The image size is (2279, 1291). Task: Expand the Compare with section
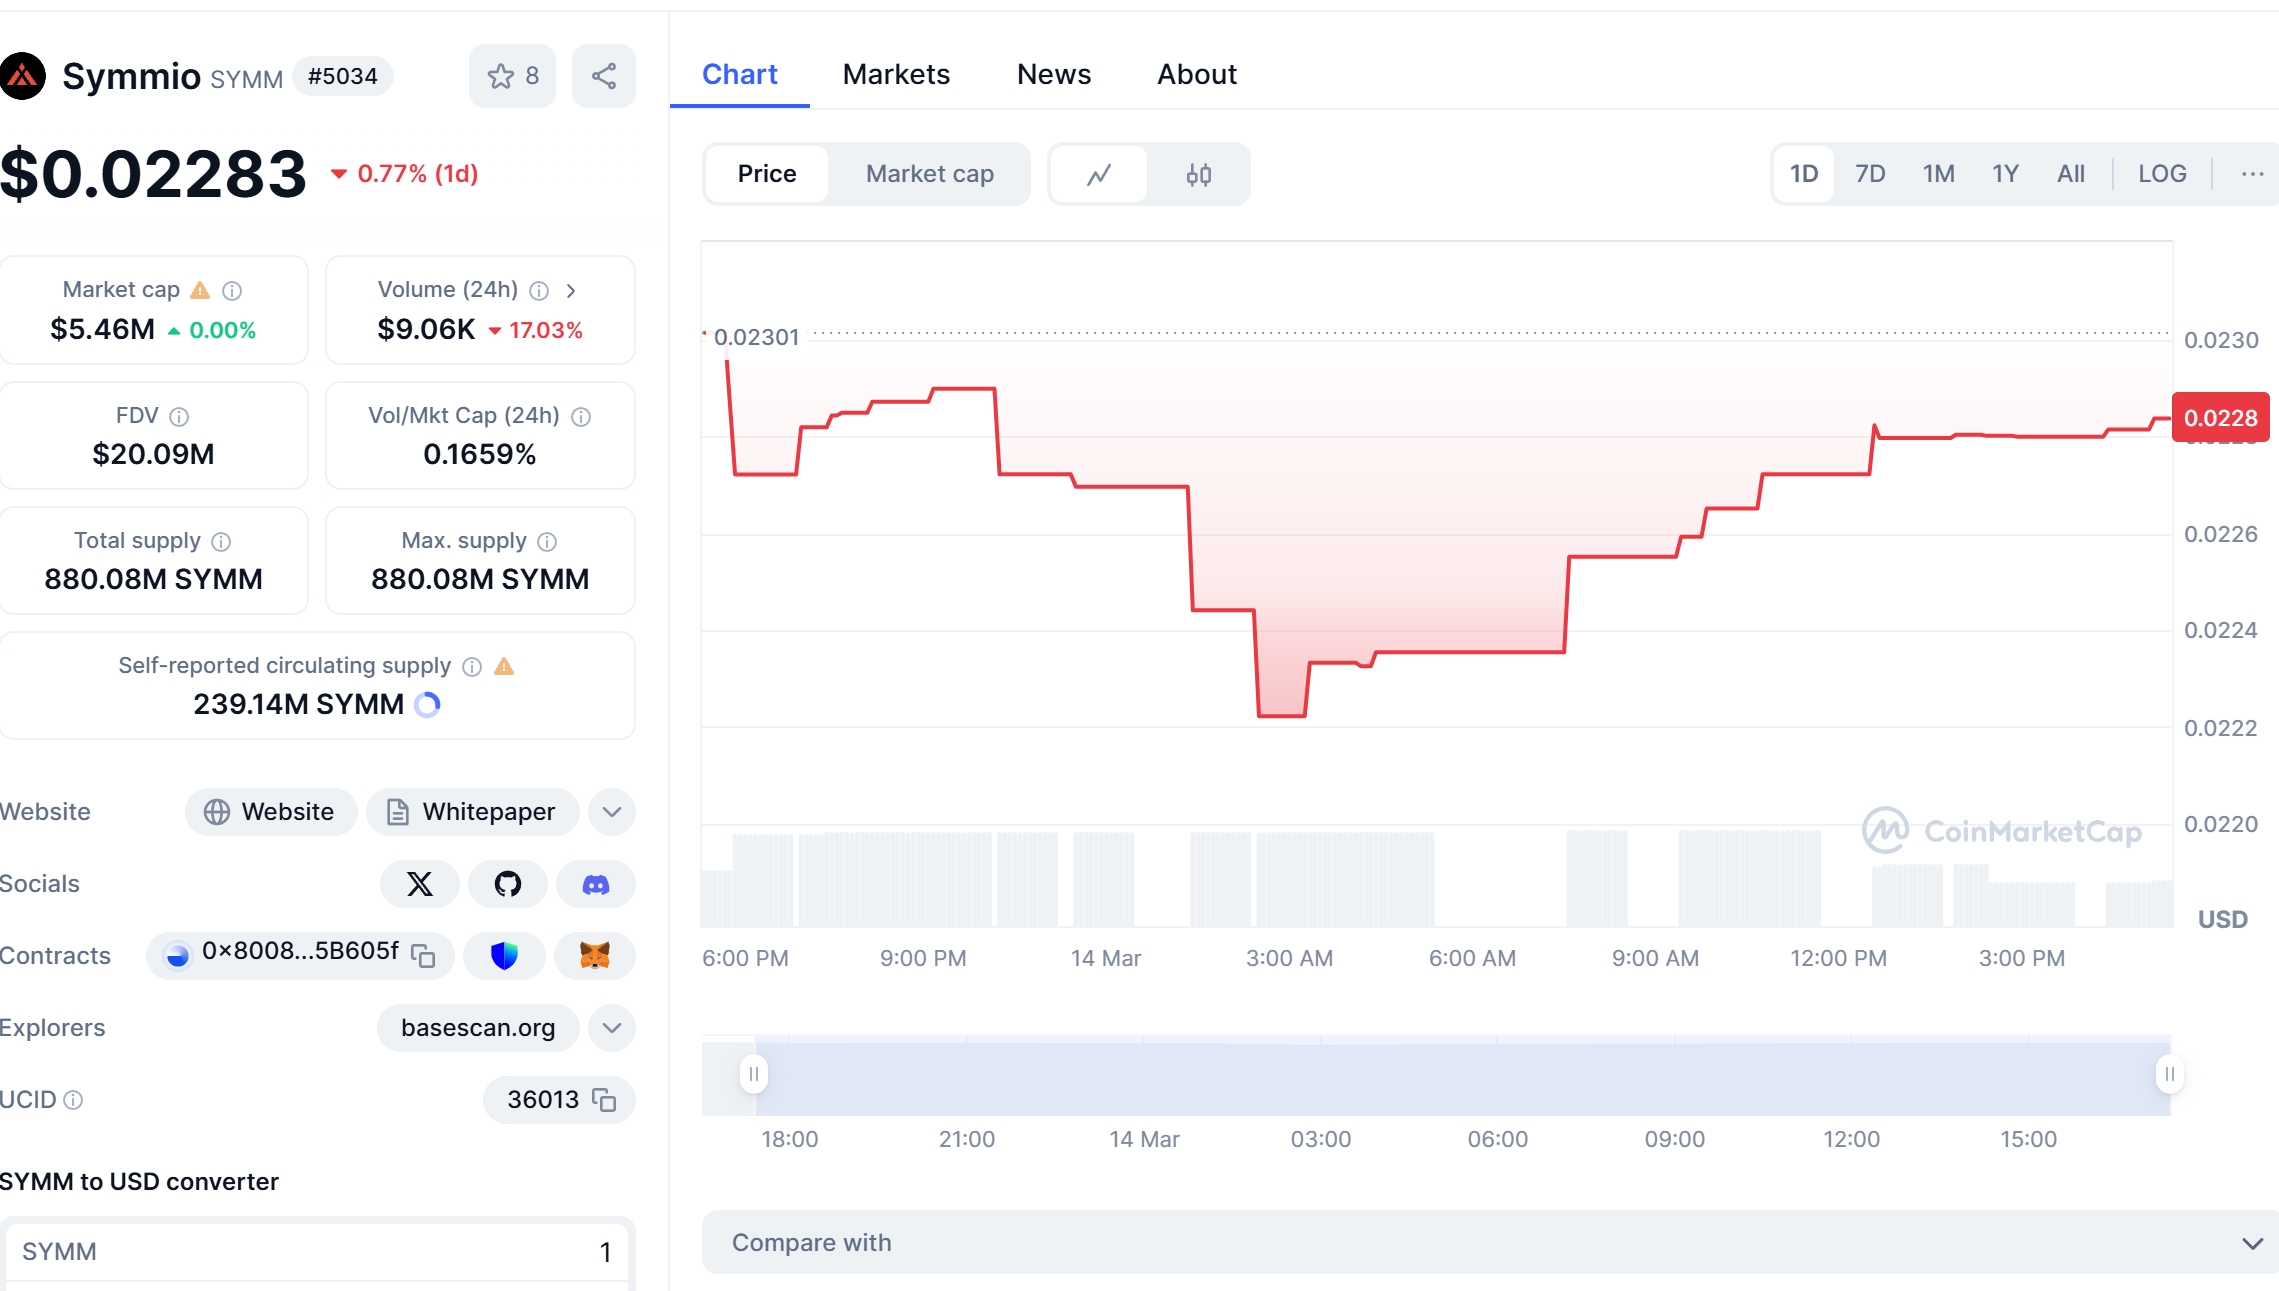[2249, 1239]
